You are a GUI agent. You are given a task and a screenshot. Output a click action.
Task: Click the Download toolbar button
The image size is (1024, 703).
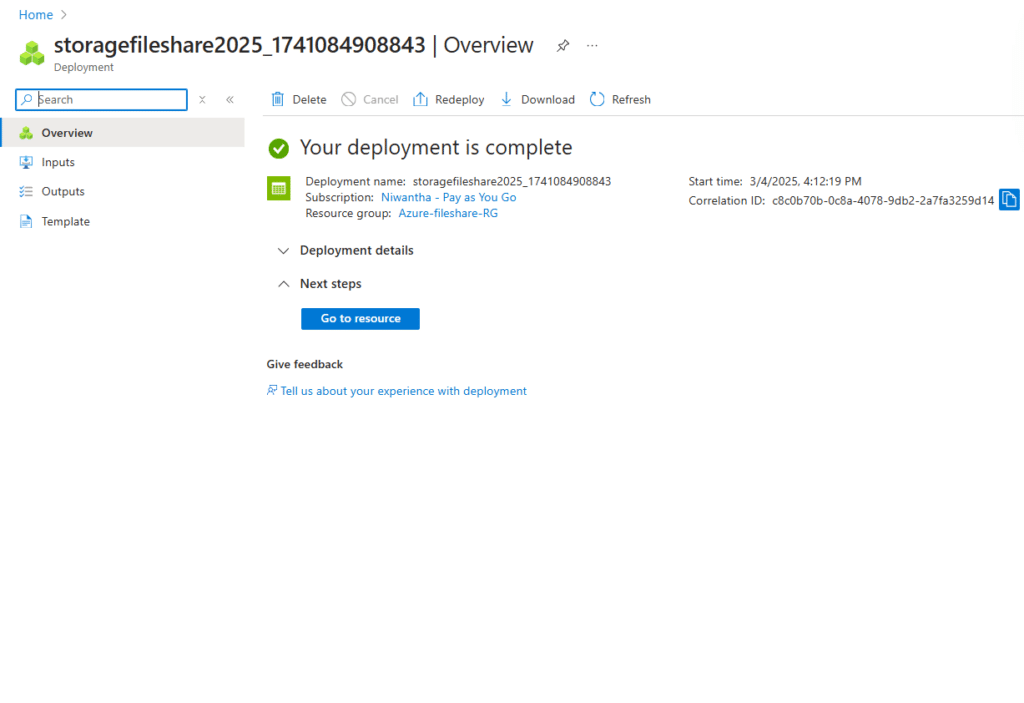pyautogui.click(x=537, y=99)
